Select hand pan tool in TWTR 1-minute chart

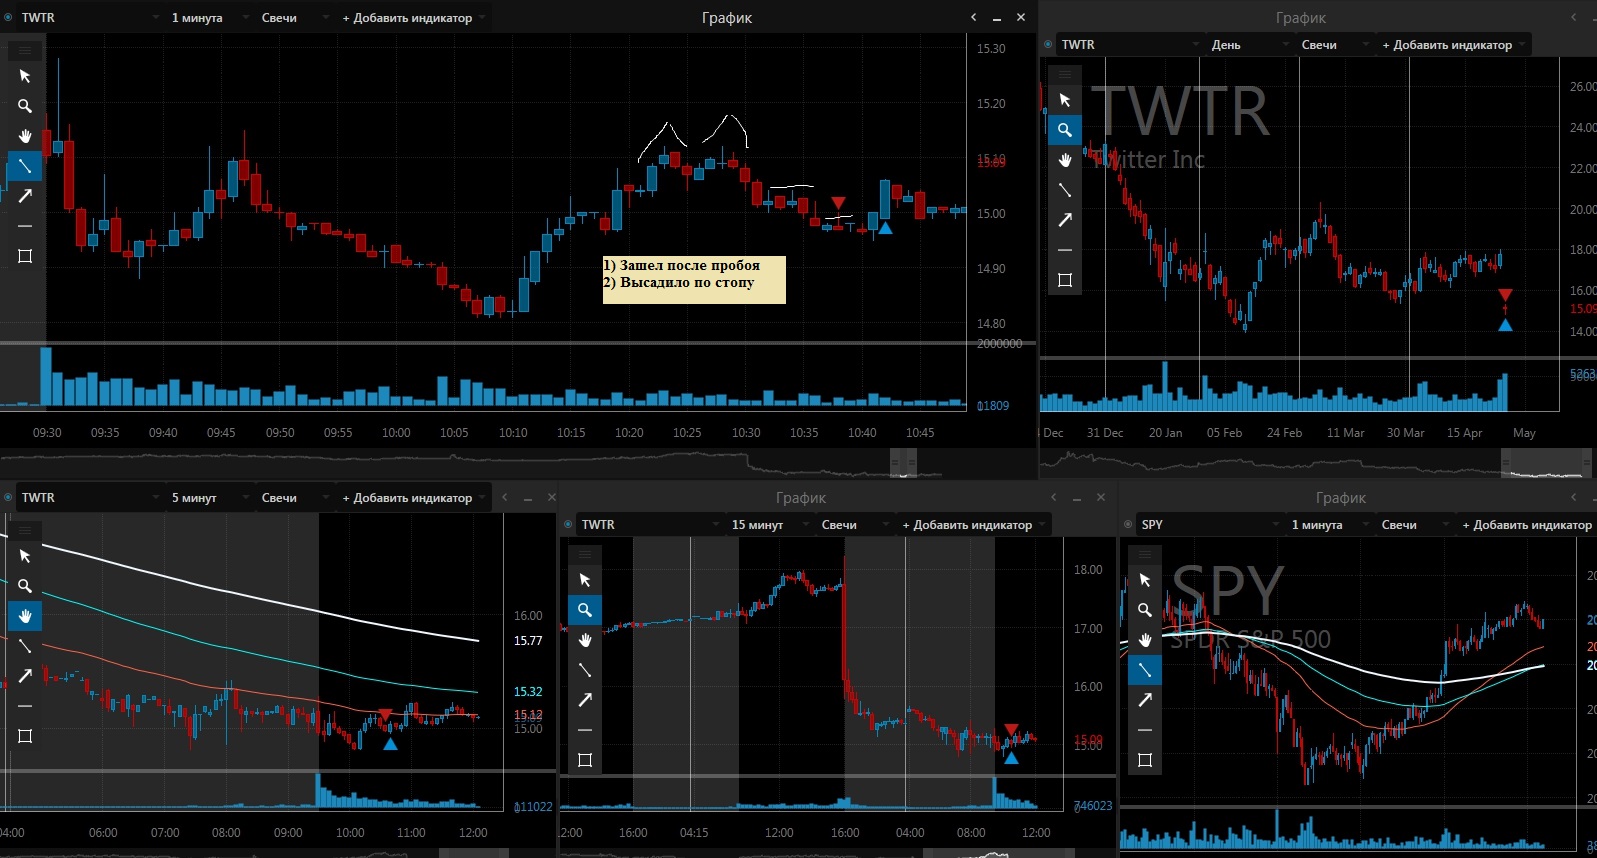click(x=25, y=136)
